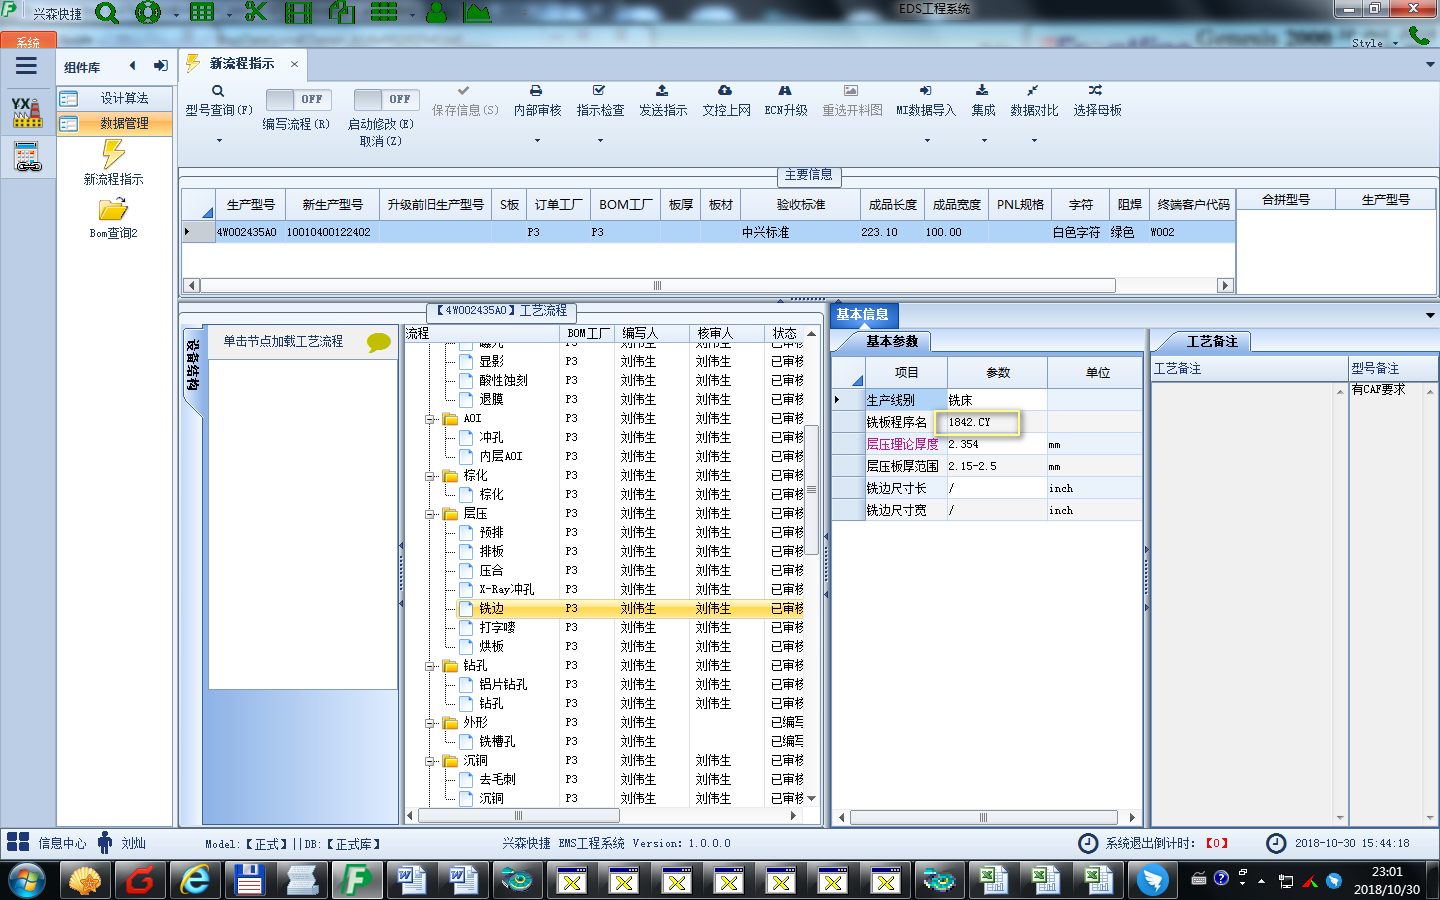Image resolution: width=1440 pixels, height=900 pixels.
Task: Open the 基本参数 tab
Action: (x=891, y=342)
